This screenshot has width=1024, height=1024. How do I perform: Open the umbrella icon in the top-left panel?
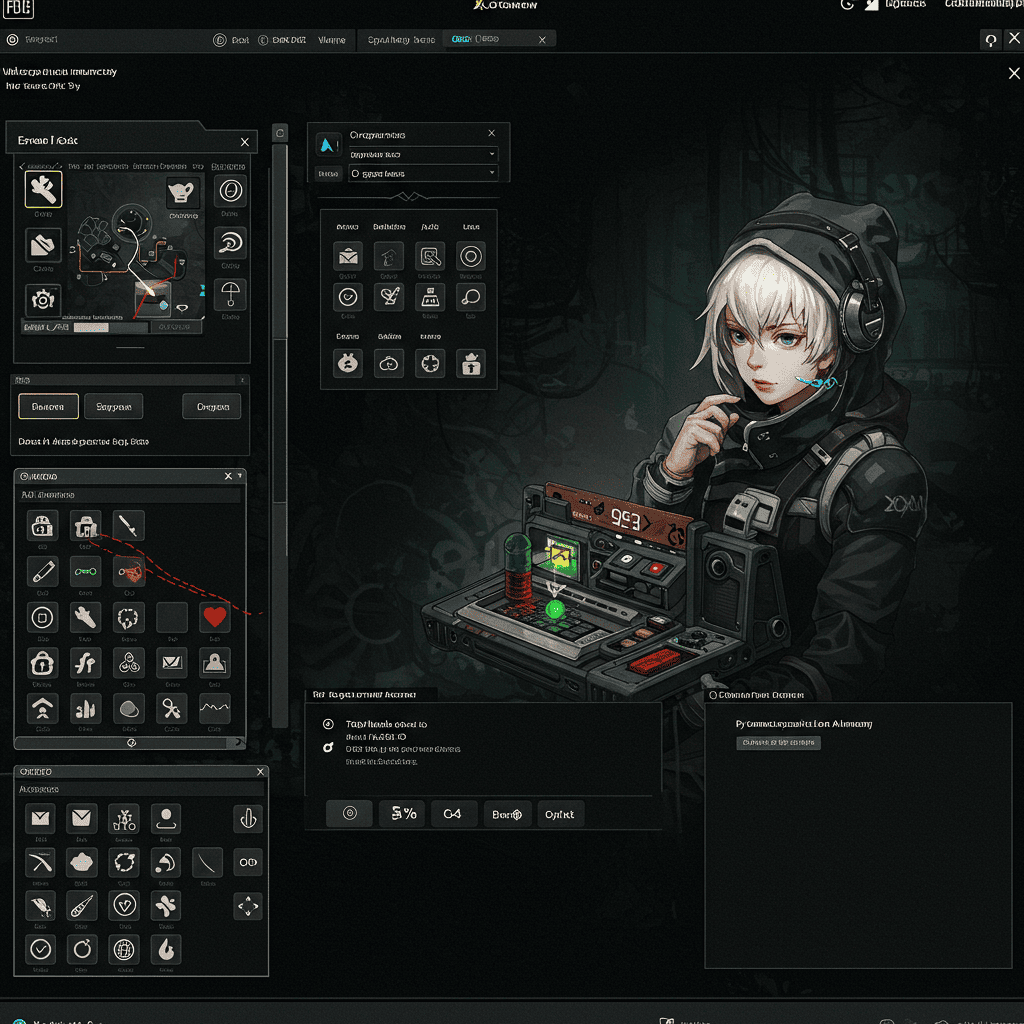pos(230,294)
